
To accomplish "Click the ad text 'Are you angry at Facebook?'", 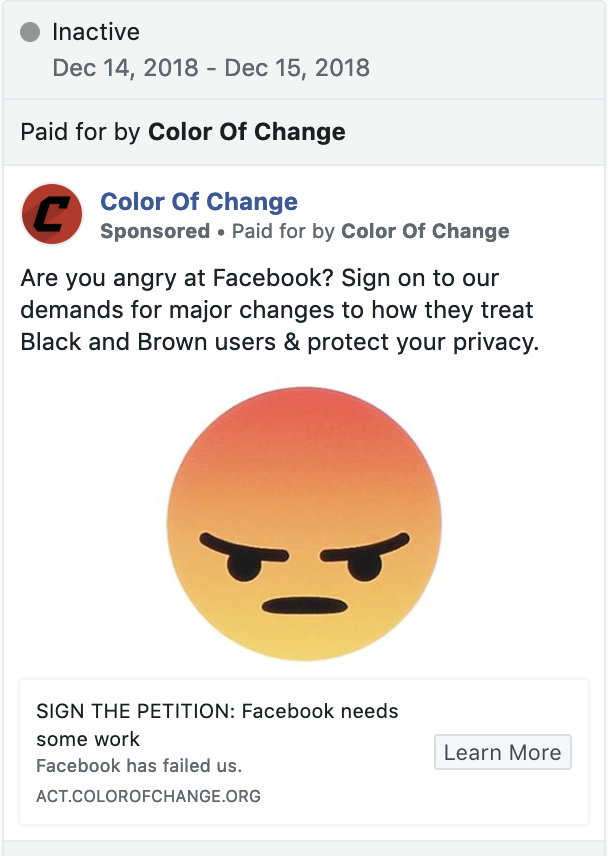I will pyautogui.click(x=177, y=278).
